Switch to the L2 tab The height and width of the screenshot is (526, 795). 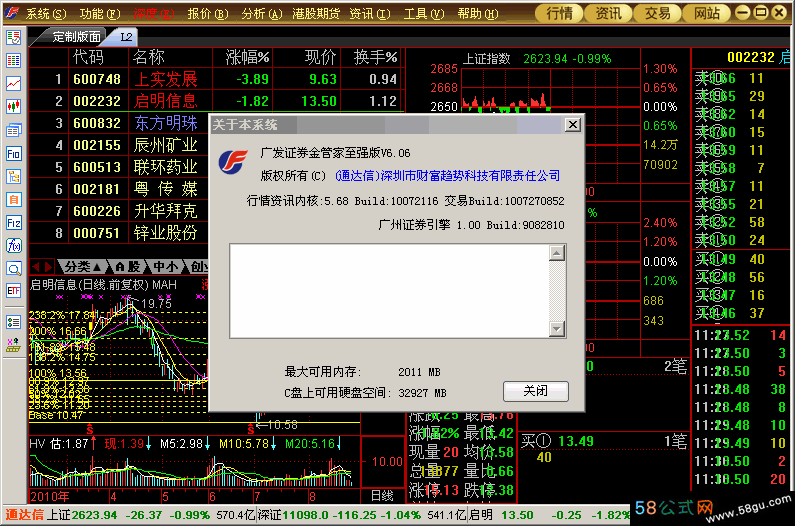(x=126, y=37)
